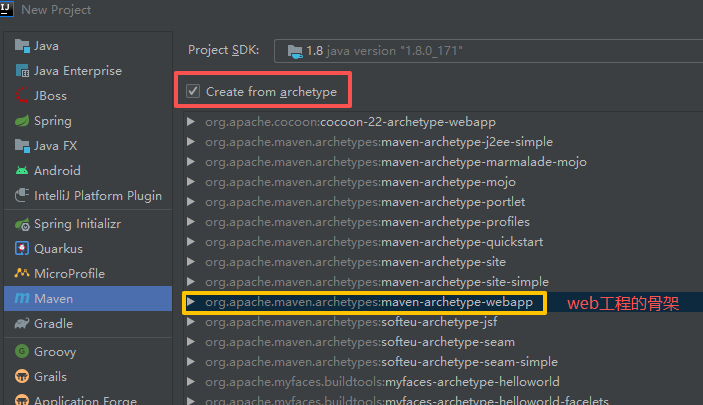
Task: Expand the maven-archetype-portlet node
Action: (x=191, y=202)
